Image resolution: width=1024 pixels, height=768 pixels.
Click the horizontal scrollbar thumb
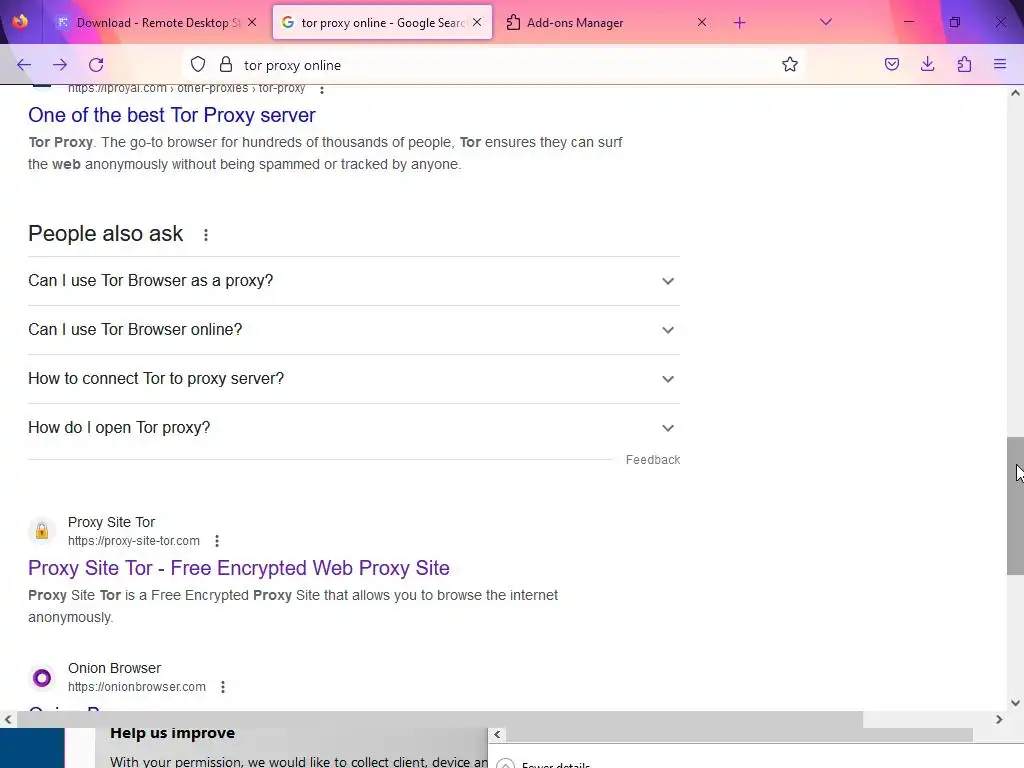440,719
